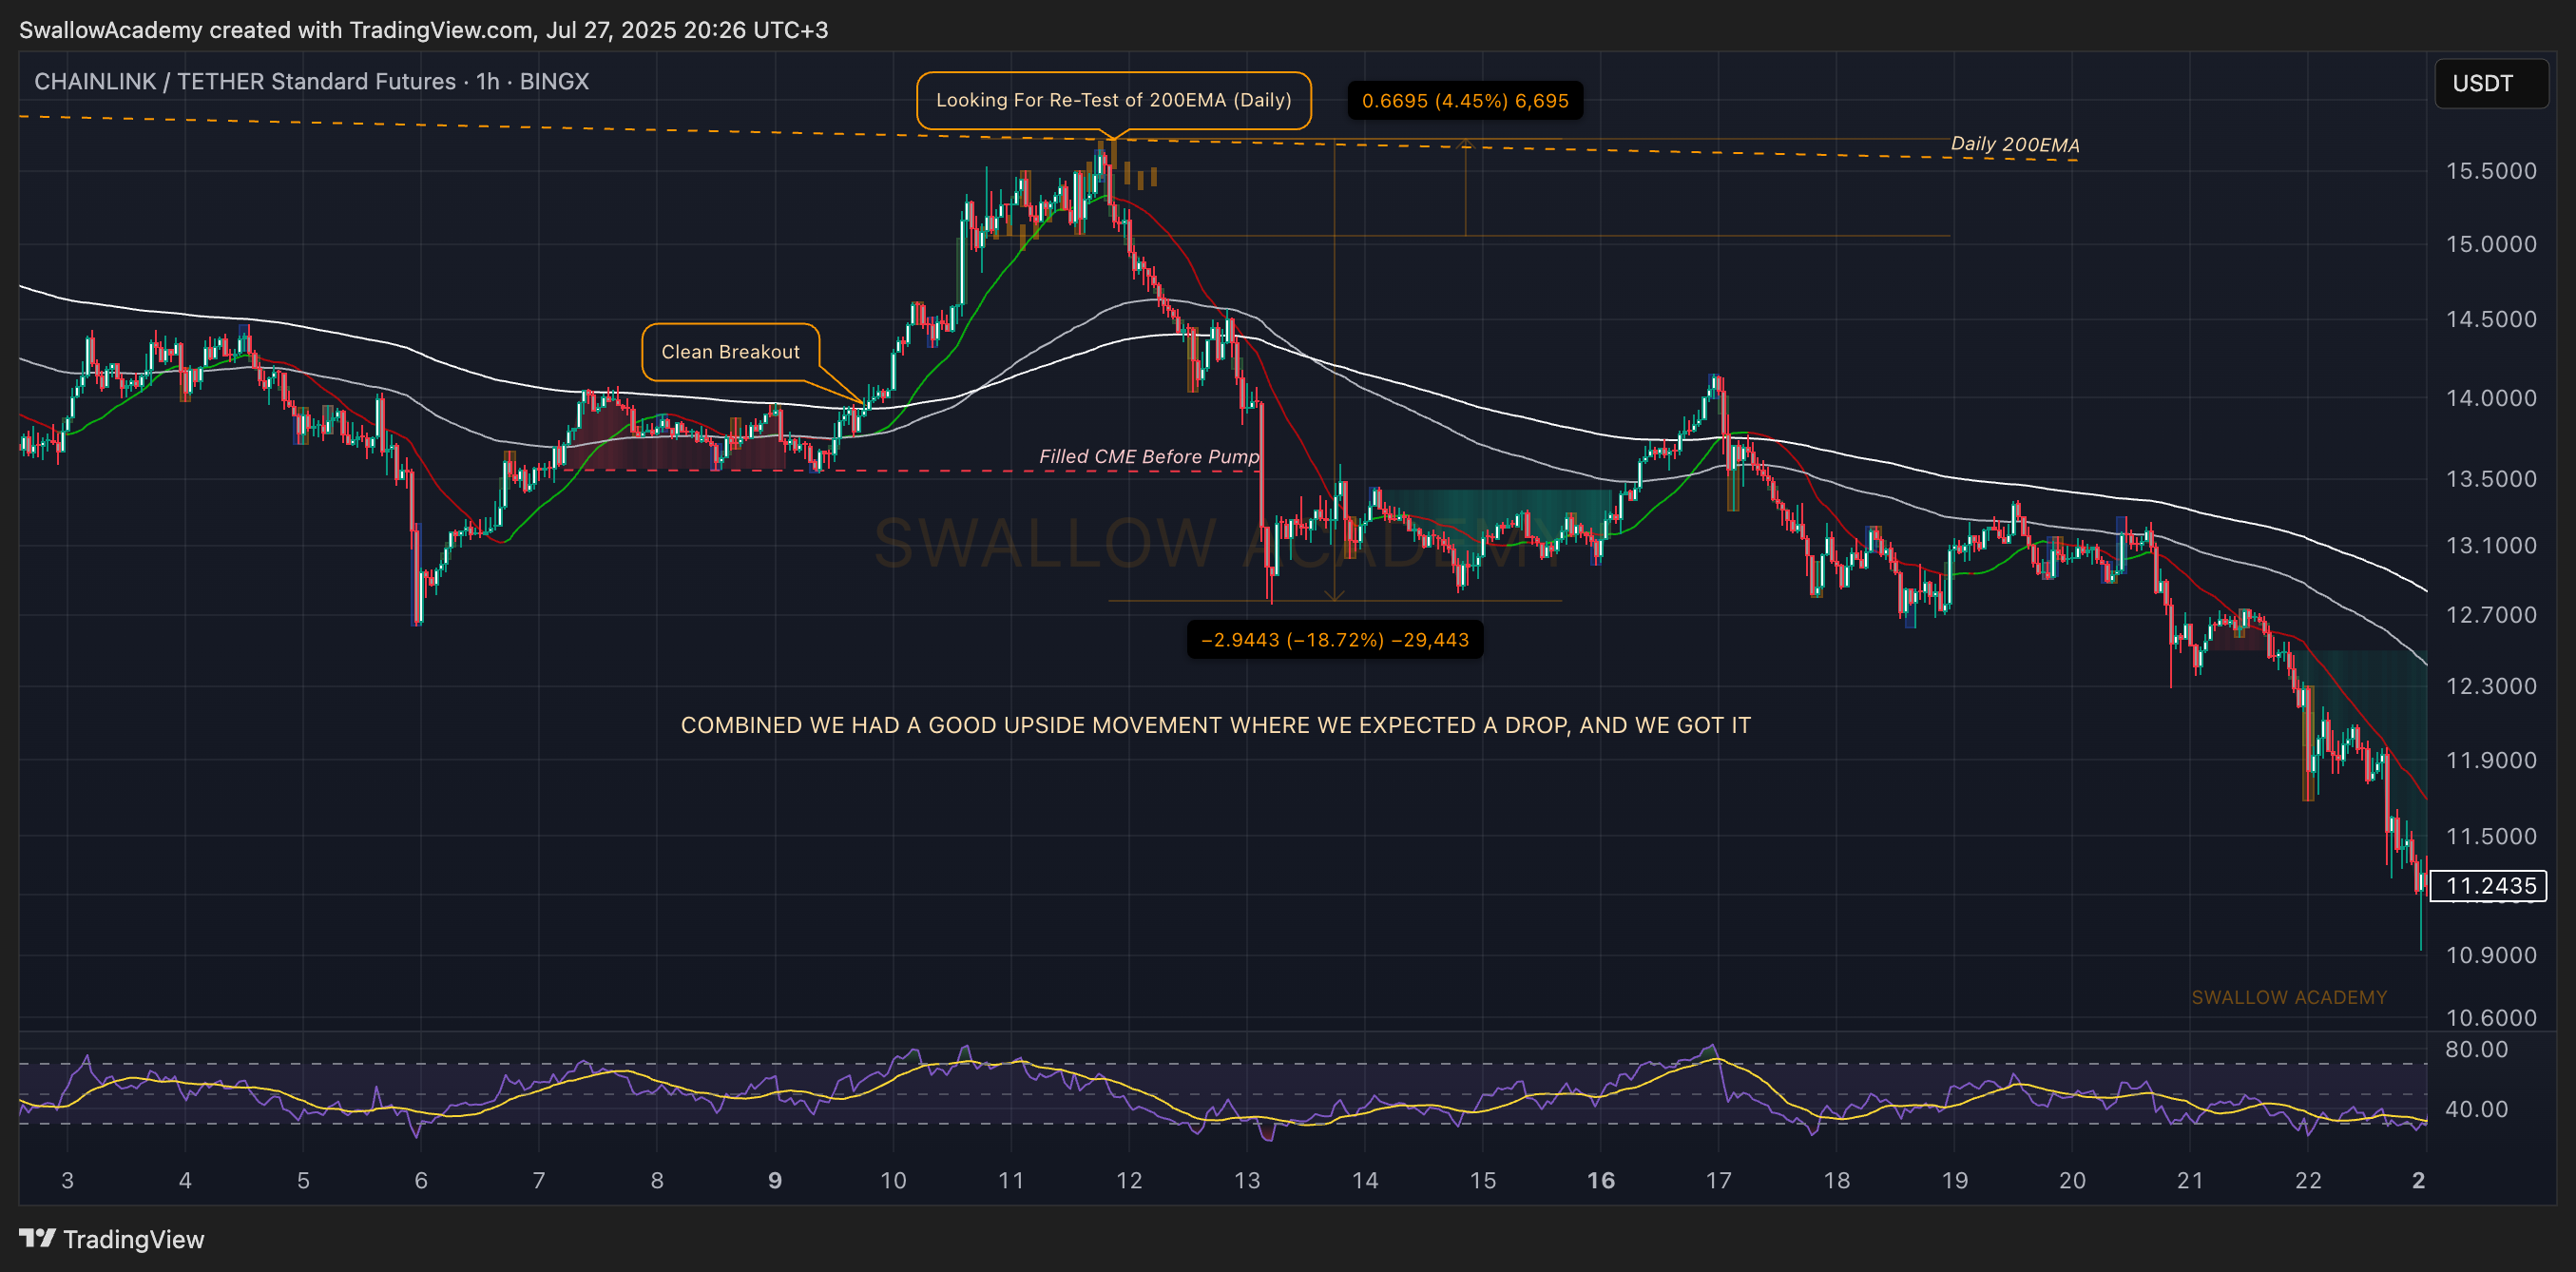Viewport: 2576px width, 1272px height.
Task: Click date label 11 on time axis
Action: pos(1011,1181)
